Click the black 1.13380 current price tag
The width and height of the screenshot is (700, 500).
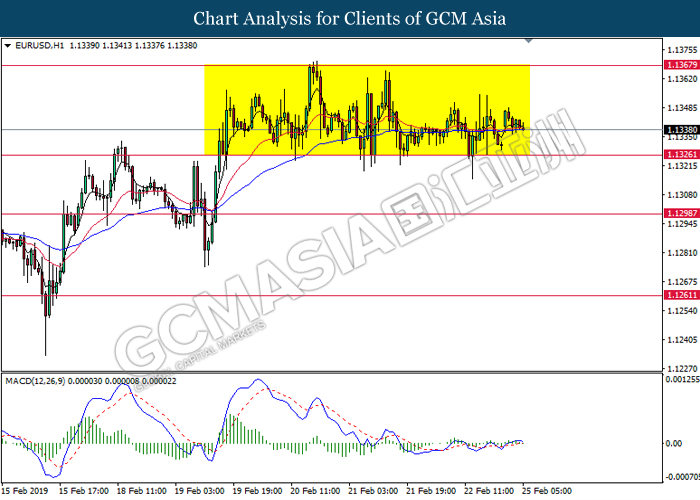click(x=680, y=130)
